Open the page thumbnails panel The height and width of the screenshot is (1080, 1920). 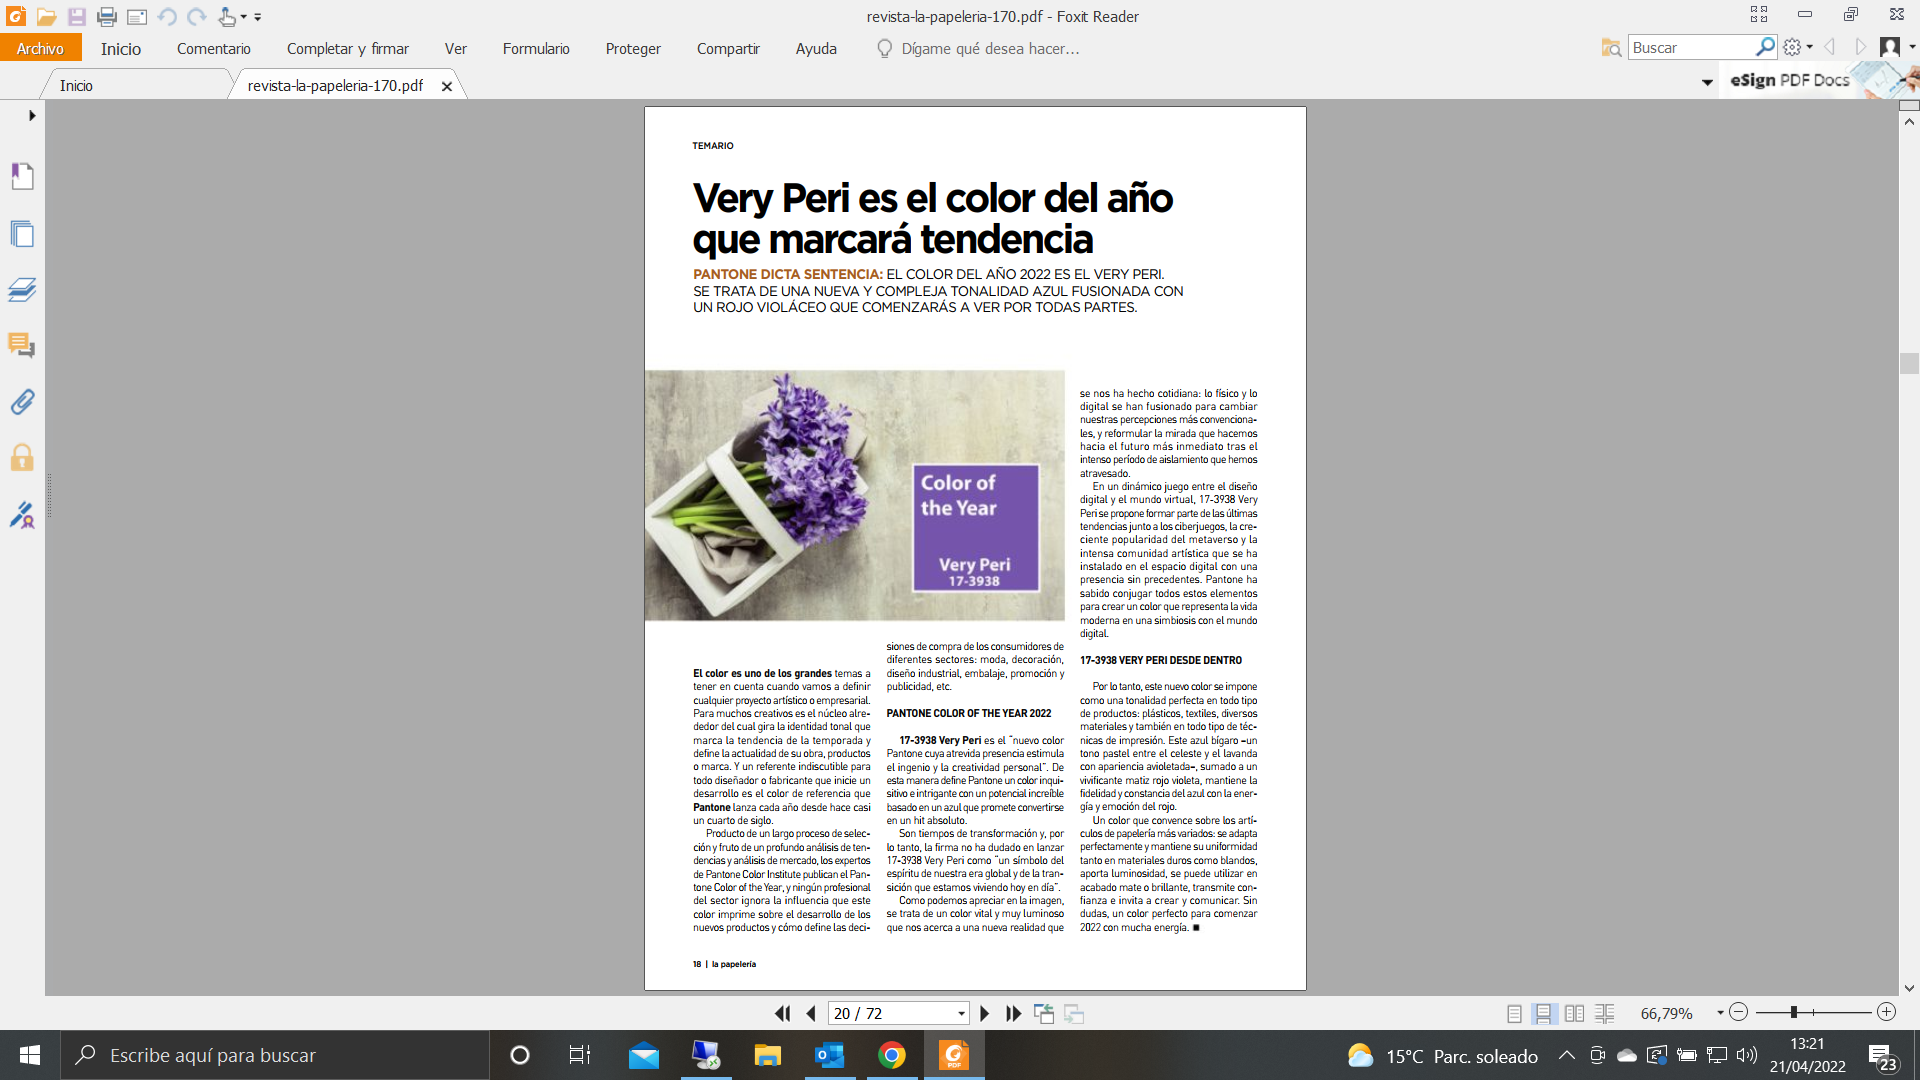coord(22,234)
